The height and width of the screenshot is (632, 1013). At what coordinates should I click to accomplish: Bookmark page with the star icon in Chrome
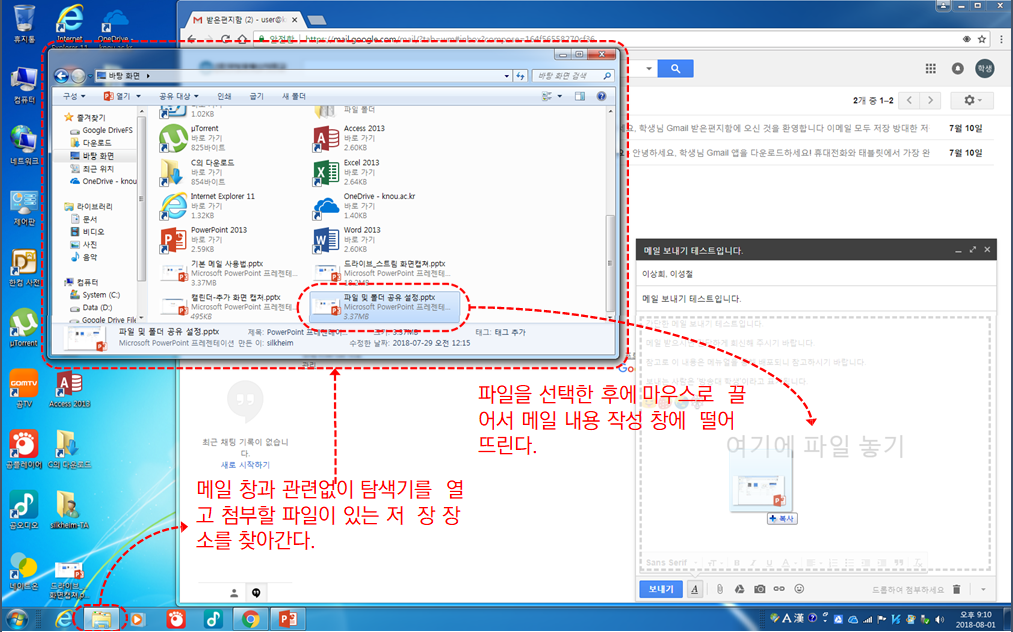coord(982,39)
